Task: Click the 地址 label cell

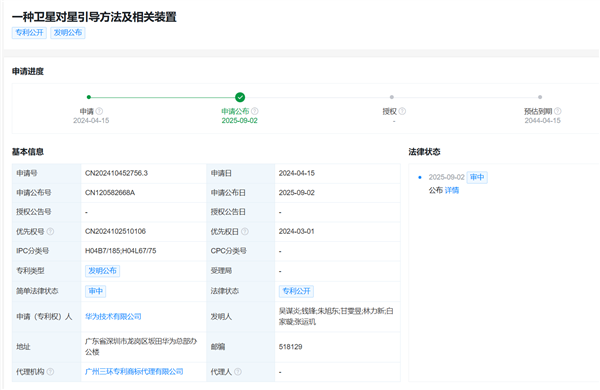Action: click(x=47, y=347)
